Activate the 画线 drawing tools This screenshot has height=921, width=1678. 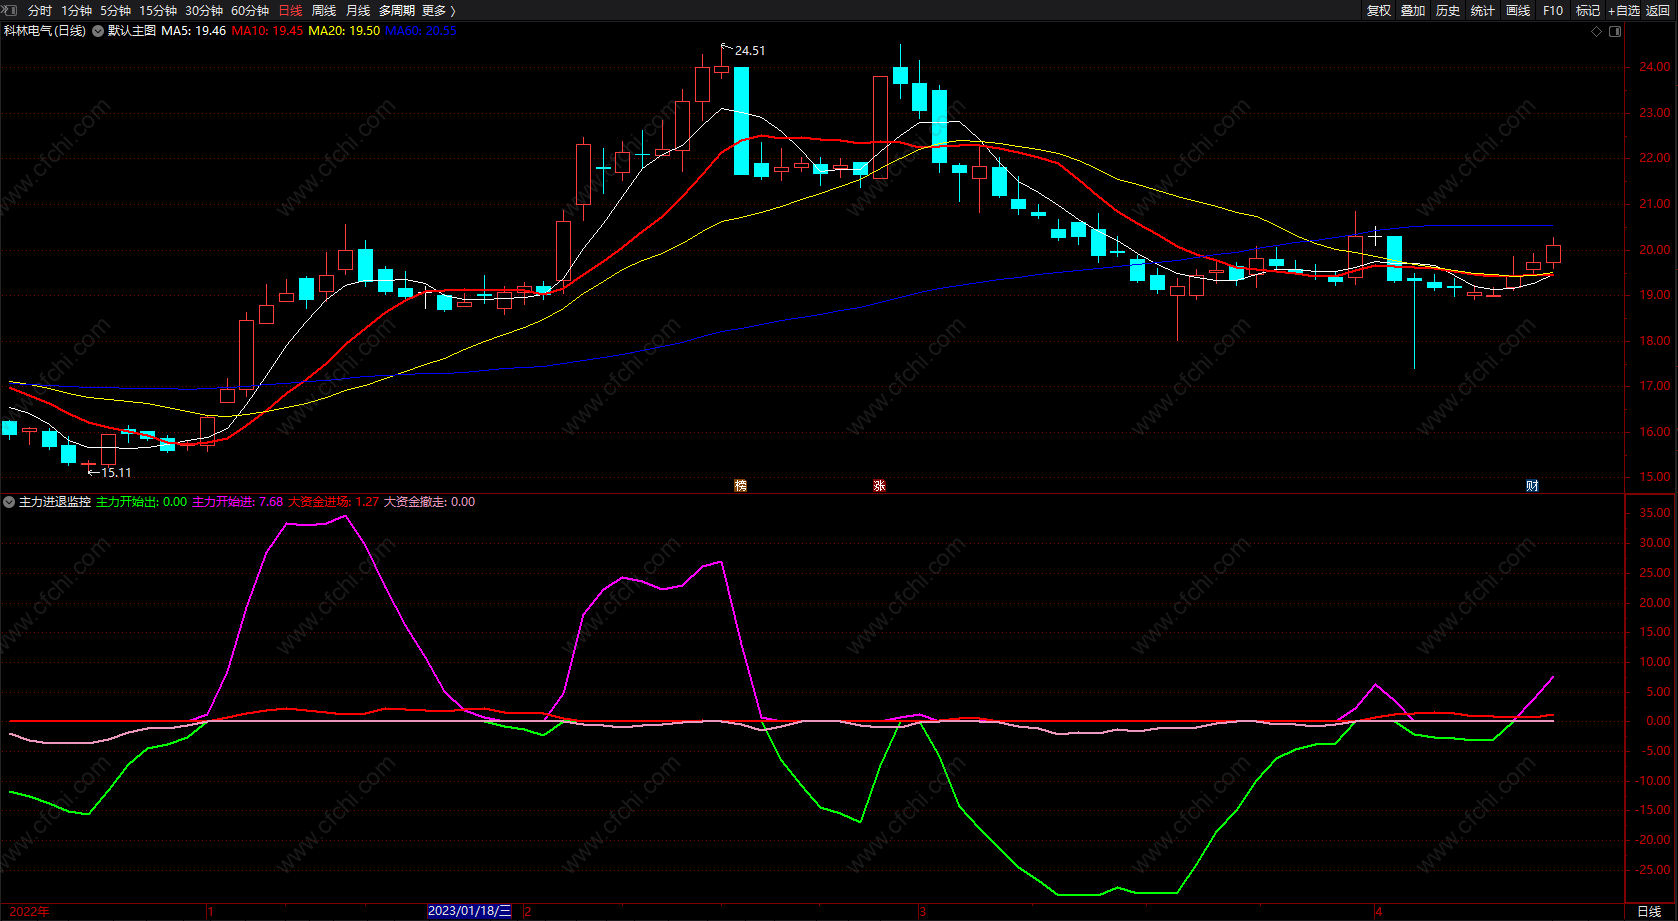[x=1518, y=11]
